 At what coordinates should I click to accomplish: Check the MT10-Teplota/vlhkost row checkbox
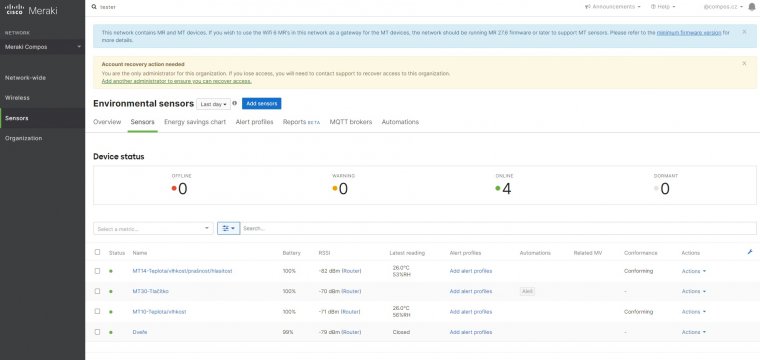click(x=97, y=312)
